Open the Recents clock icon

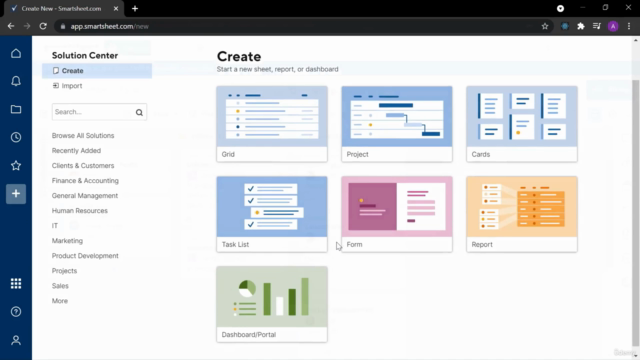click(x=16, y=137)
